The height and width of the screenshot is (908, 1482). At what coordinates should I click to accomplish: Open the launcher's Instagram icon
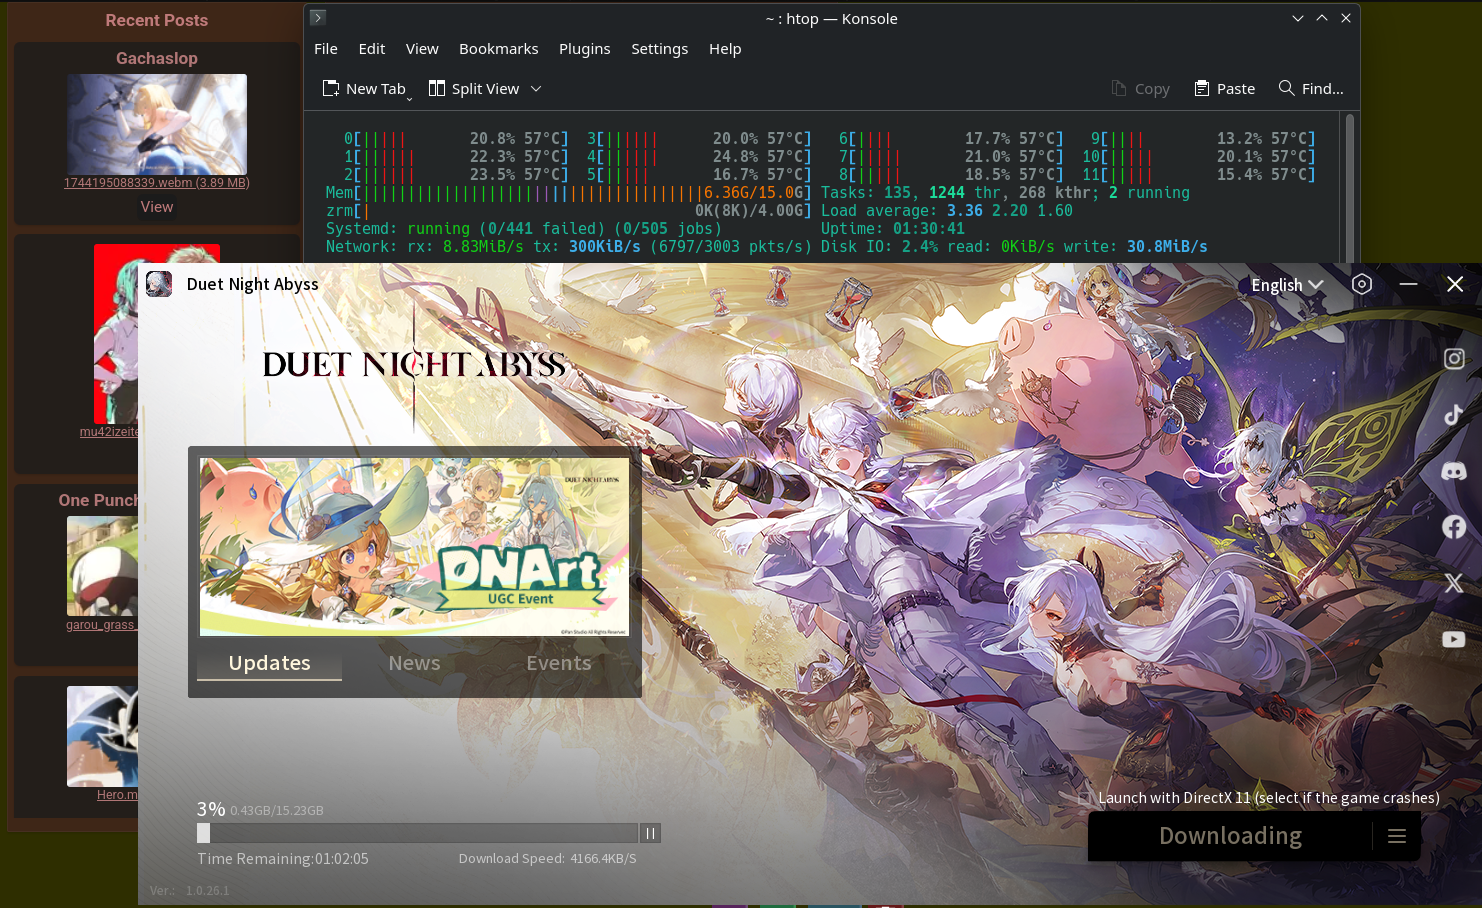(1454, 359)
